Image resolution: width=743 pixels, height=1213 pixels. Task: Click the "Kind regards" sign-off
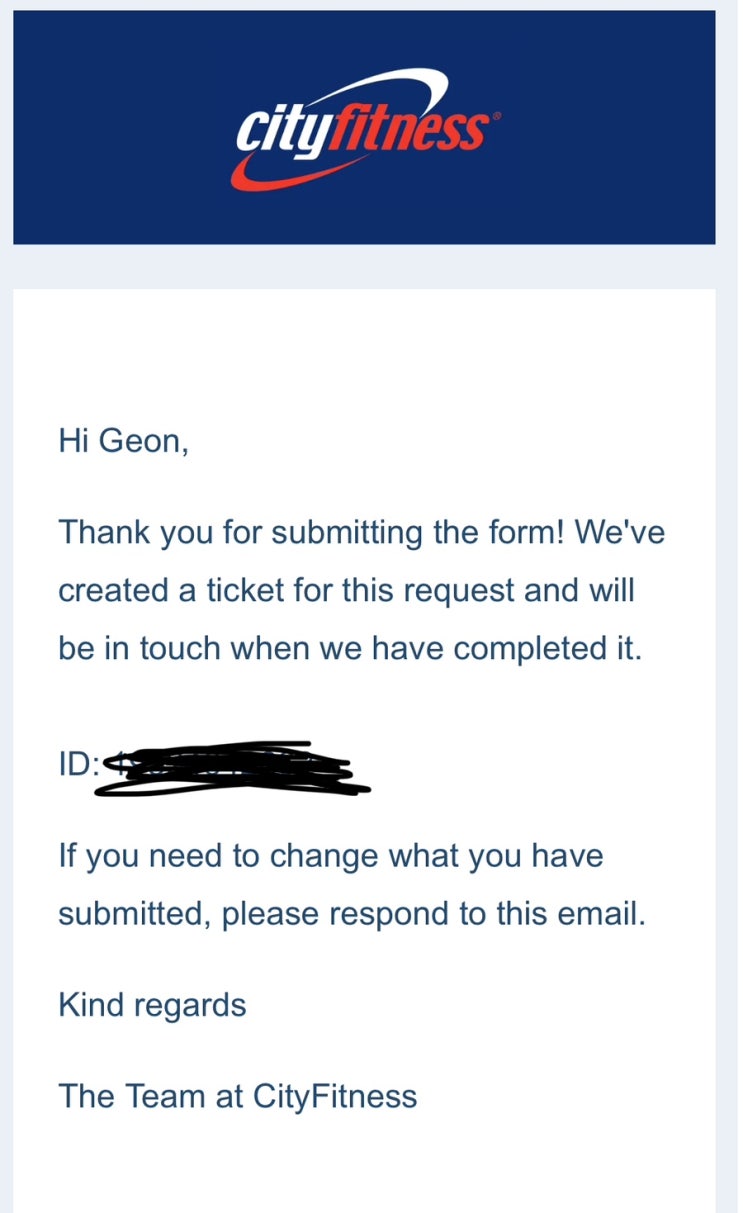pyautogui.click(x=152, y=1005)
